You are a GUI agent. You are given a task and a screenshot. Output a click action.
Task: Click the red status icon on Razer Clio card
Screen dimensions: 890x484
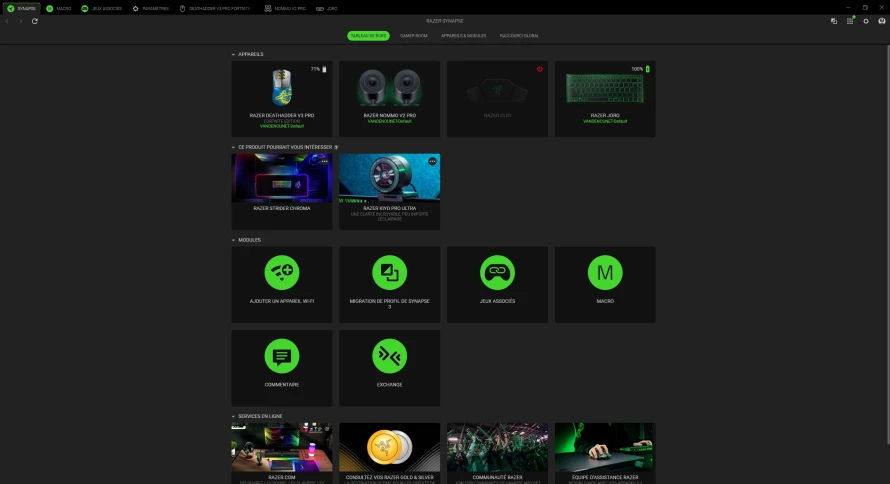pyautogui.click(x=540, y=69)
